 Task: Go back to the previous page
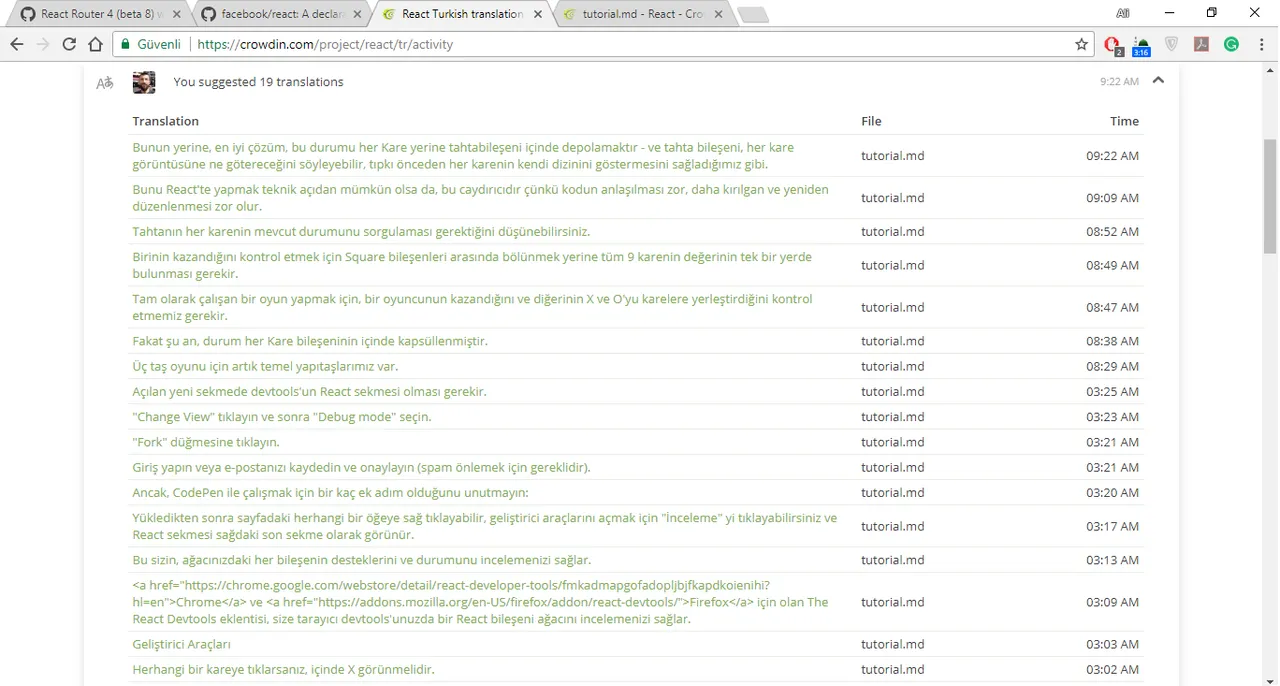click(16, 44)
